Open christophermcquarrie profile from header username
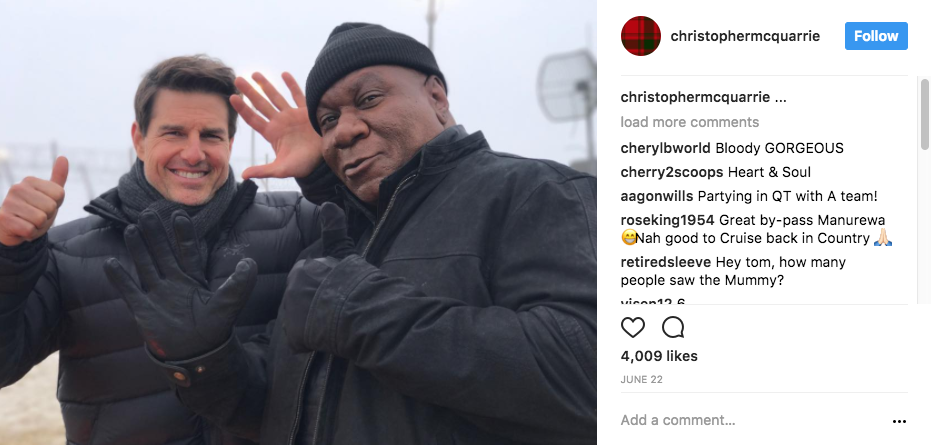The height and width of the screenshot is (445, 931). pyautogui.click(x=745, y=36)
